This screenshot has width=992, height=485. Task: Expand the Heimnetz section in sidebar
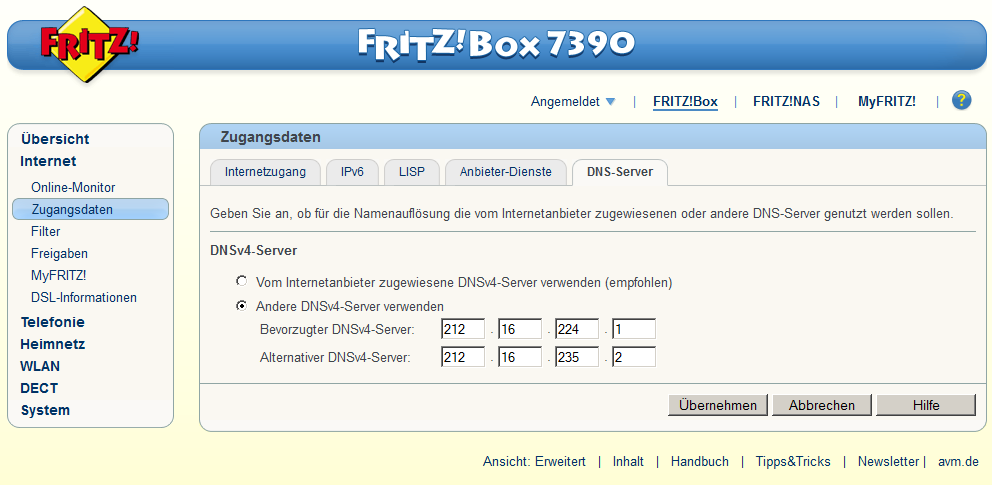point(52,344)
